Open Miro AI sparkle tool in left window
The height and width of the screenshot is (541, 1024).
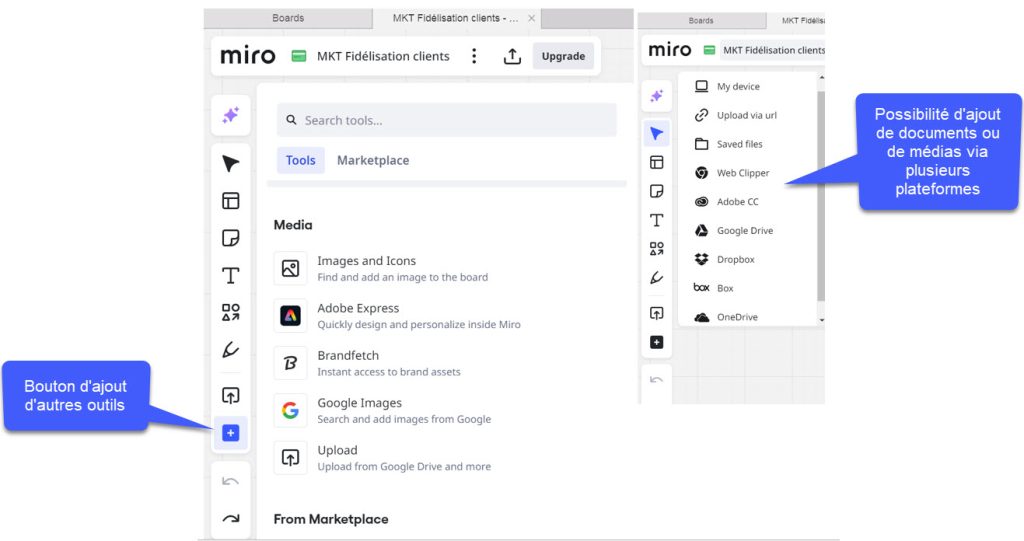[231, 116]
